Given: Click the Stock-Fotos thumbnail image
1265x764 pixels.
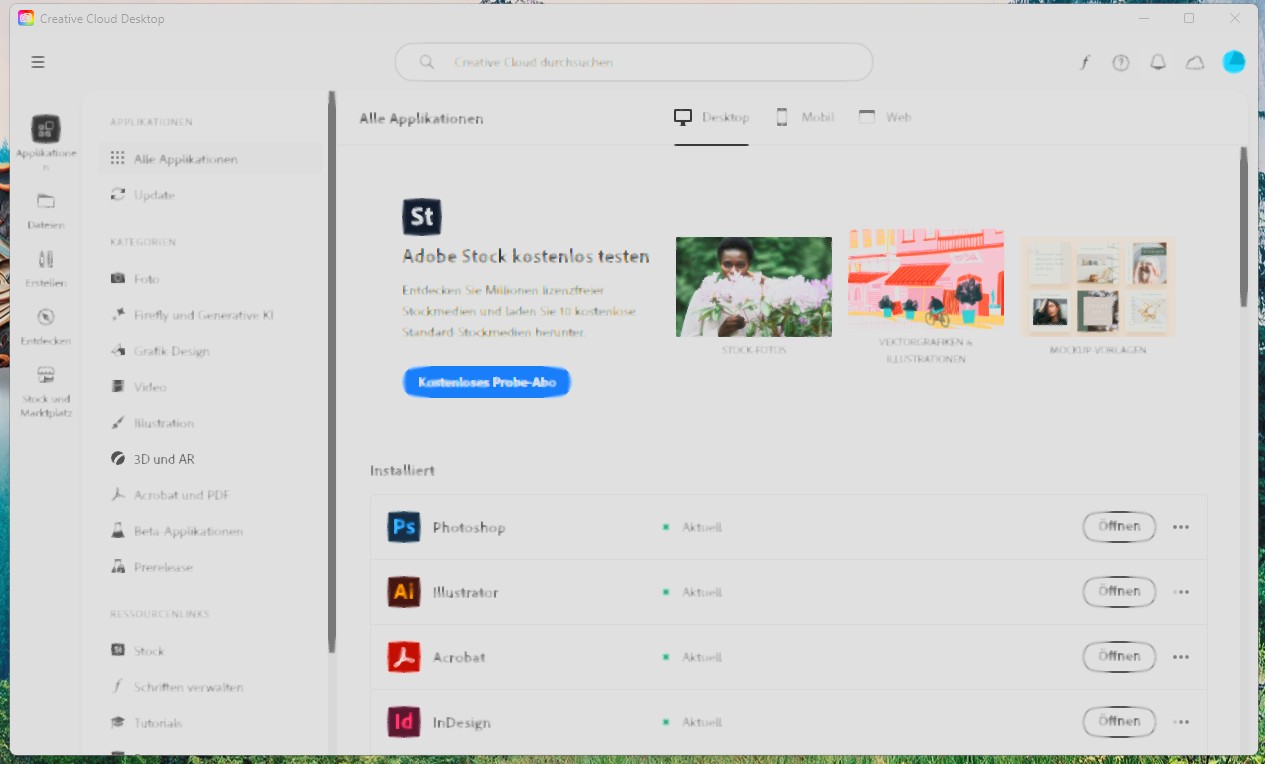Looking at the screenshot, I should pos(753,287).
